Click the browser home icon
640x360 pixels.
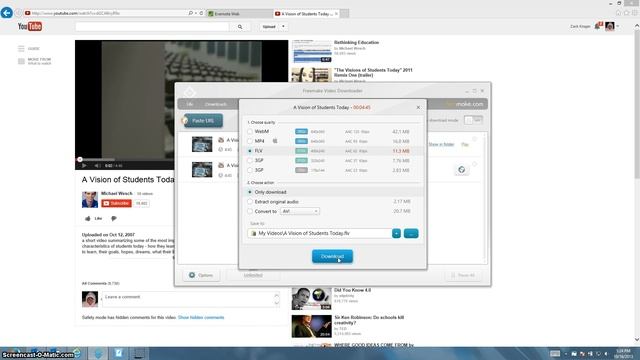[618, 13]
